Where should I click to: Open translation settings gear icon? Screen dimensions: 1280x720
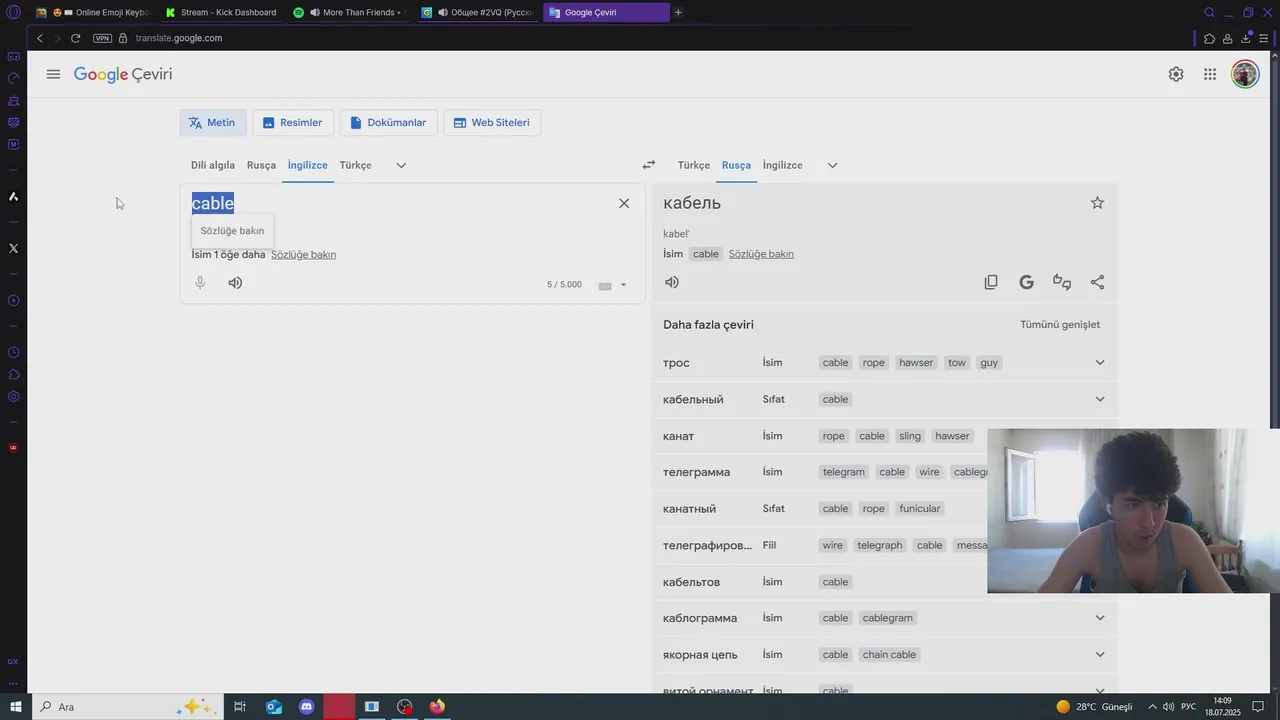click(1176, 74)
